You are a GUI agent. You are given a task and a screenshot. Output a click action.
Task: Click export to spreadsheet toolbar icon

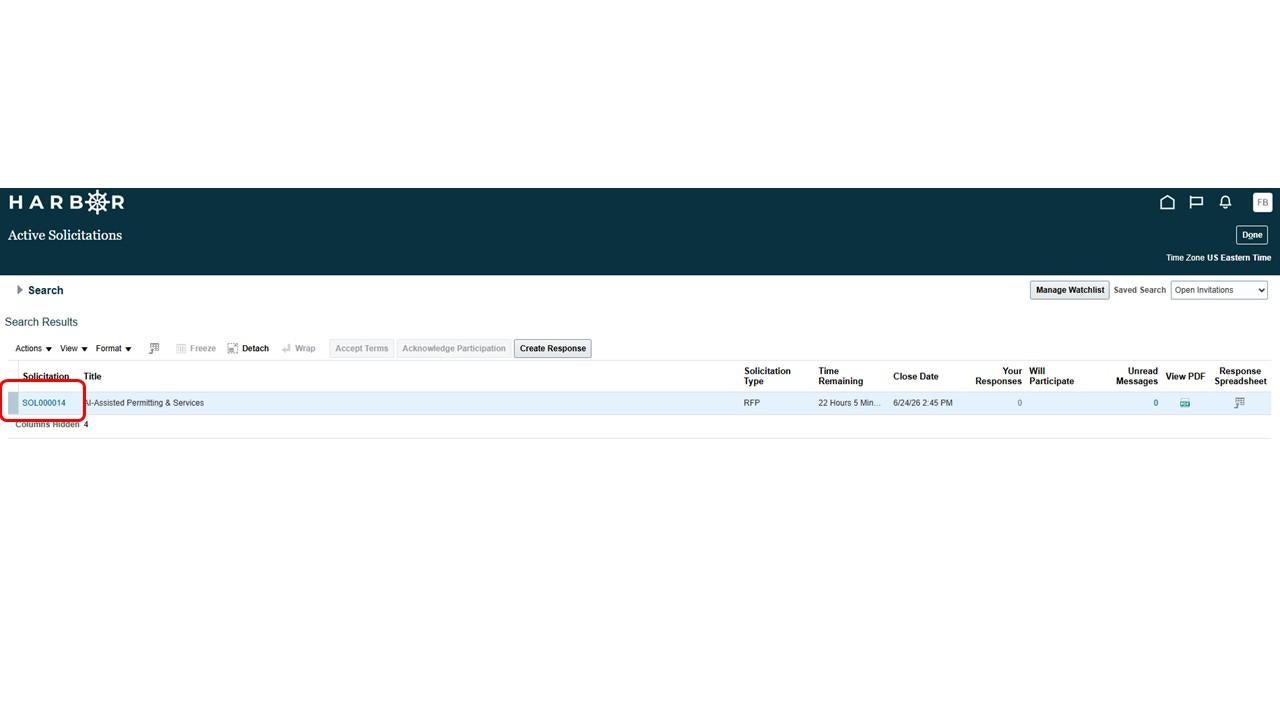pyautogui.click(x=154, y=348)
